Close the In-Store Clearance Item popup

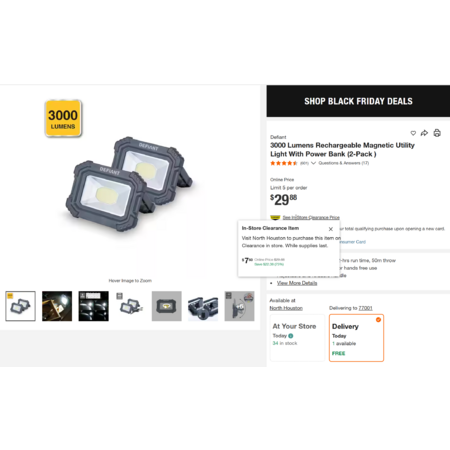(331, 229)
